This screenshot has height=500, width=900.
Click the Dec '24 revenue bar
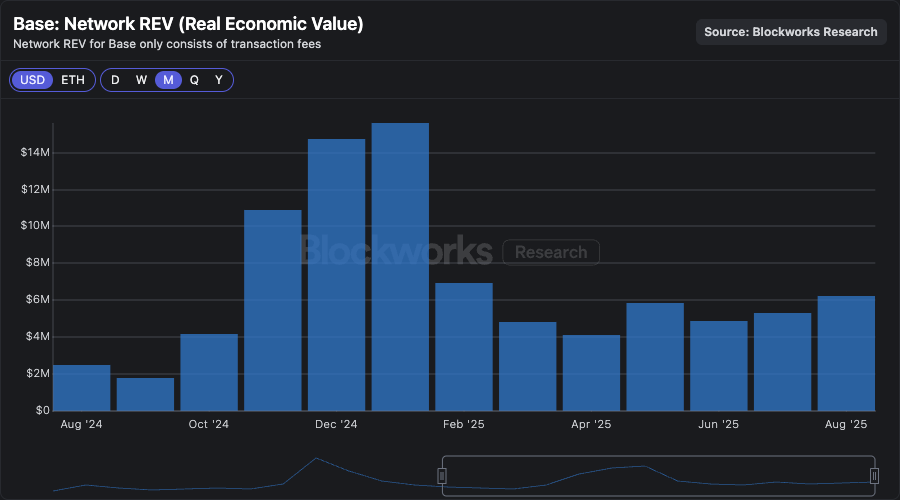336,275
